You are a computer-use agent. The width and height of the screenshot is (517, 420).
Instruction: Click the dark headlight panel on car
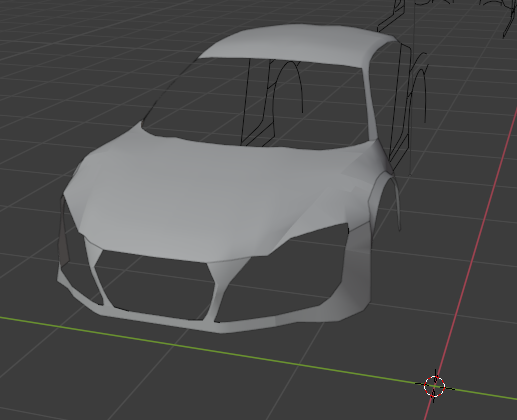[65, 233]
